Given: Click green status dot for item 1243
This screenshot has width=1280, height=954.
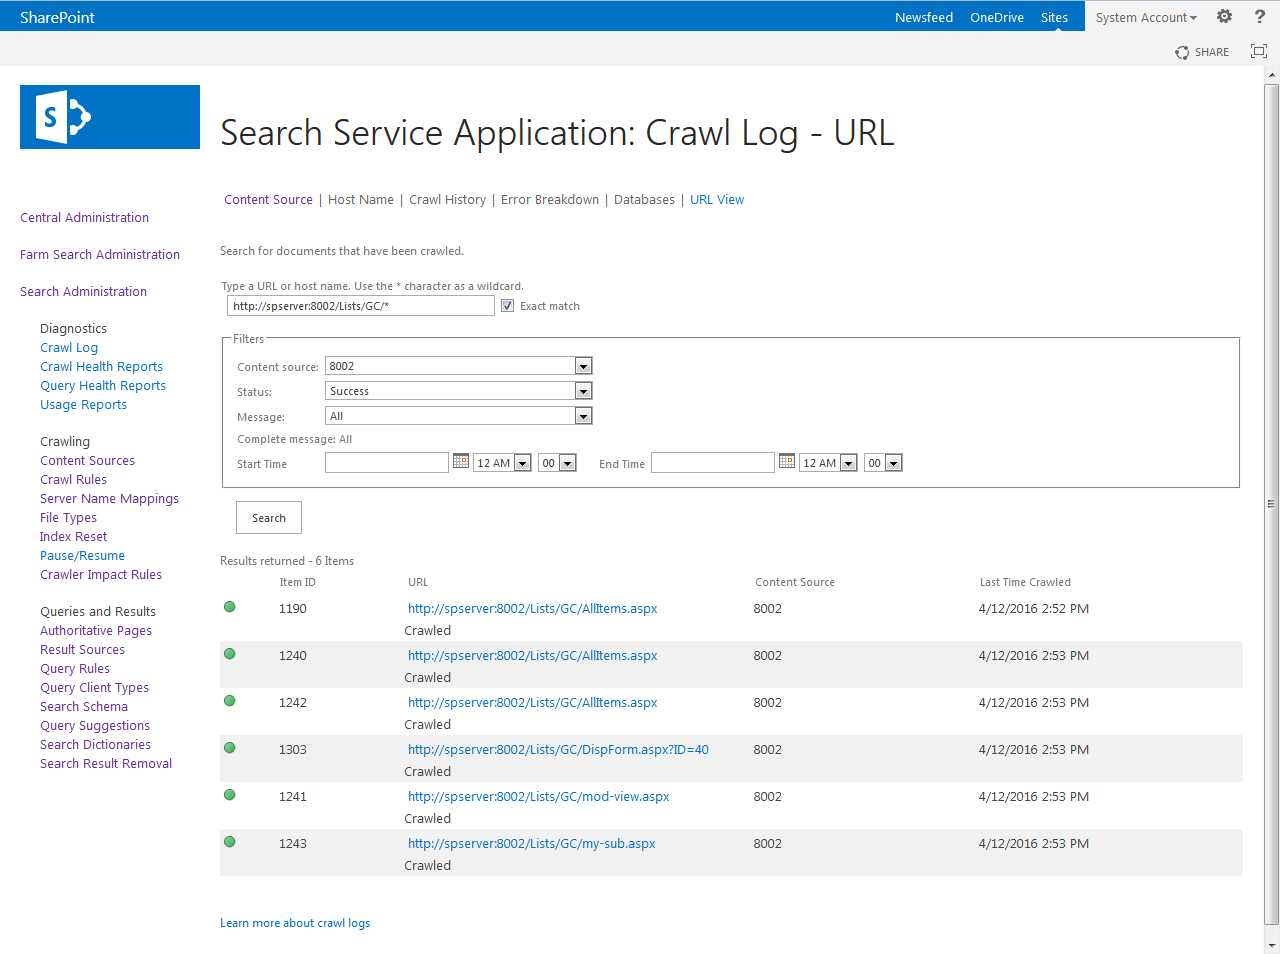Looking at the screenshot, I should (230, 842).
